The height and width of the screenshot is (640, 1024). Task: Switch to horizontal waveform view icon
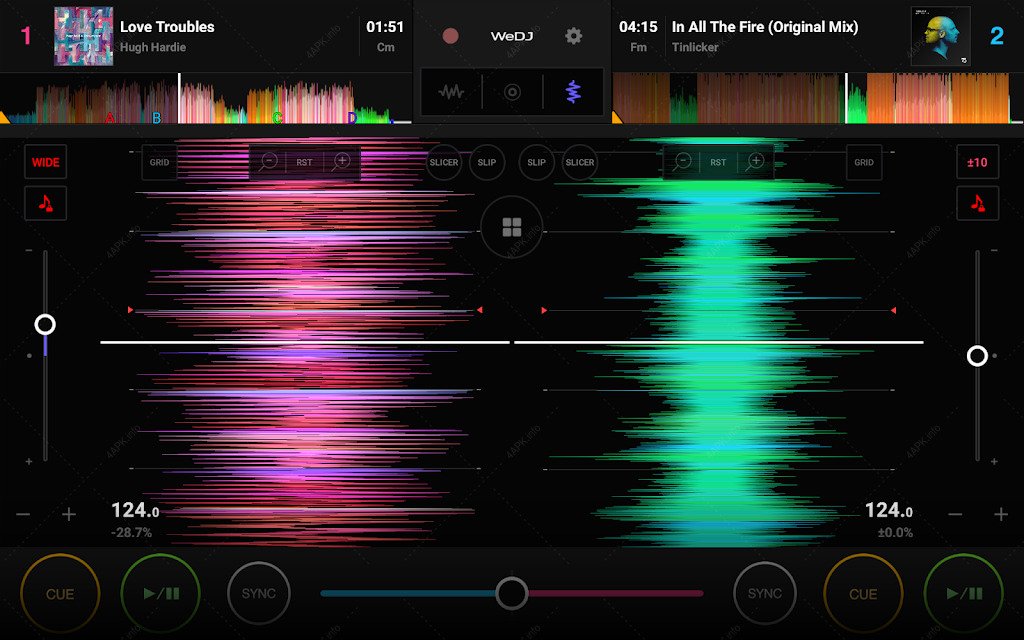[451, 92]
